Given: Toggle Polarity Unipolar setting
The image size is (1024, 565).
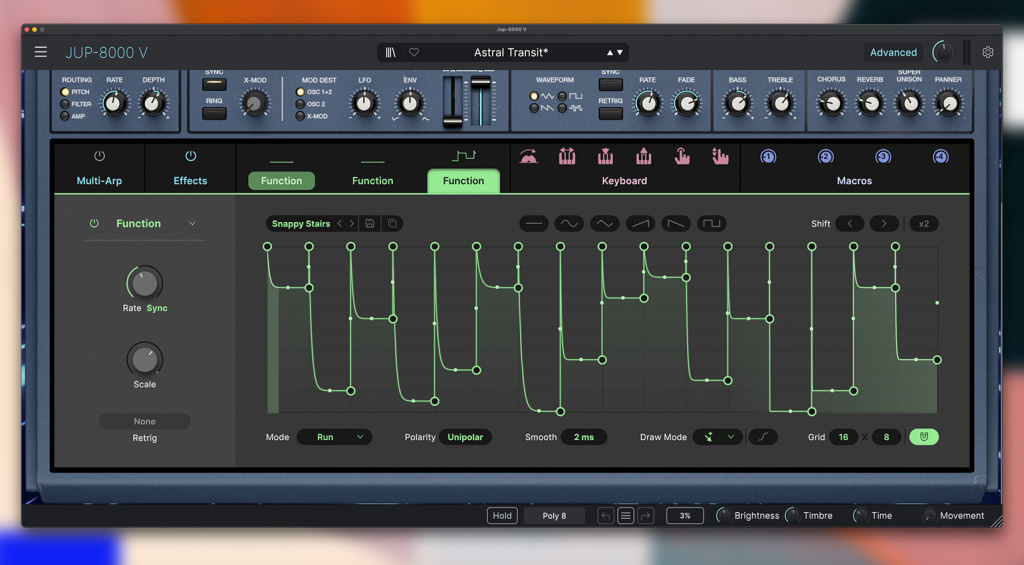Looking at the screenshot, I should [x=465, y=437].
